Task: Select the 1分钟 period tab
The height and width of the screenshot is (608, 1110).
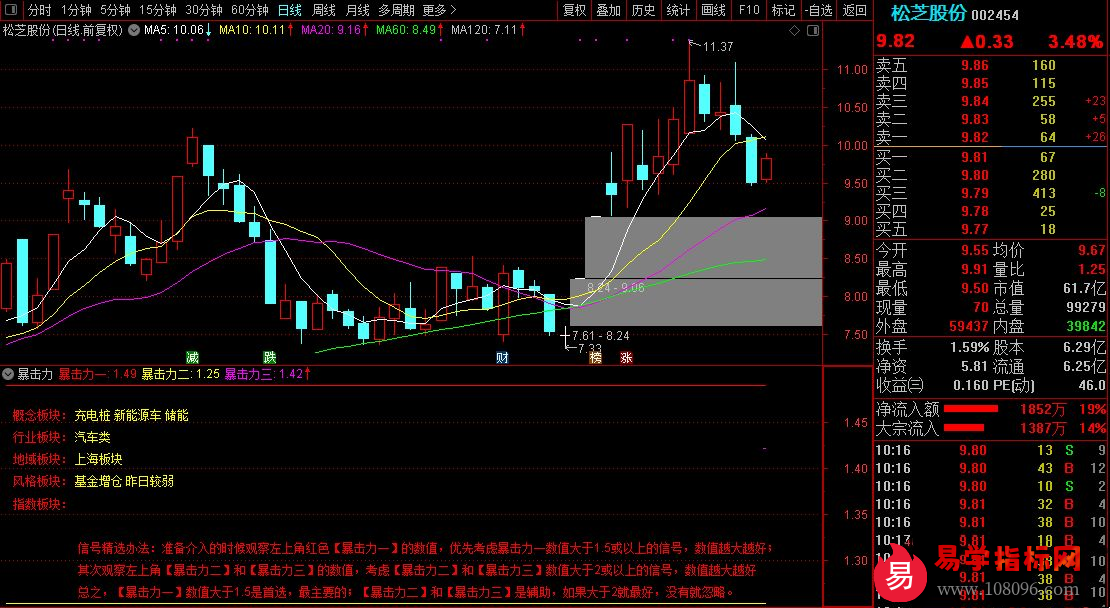Action: (76, 10)
